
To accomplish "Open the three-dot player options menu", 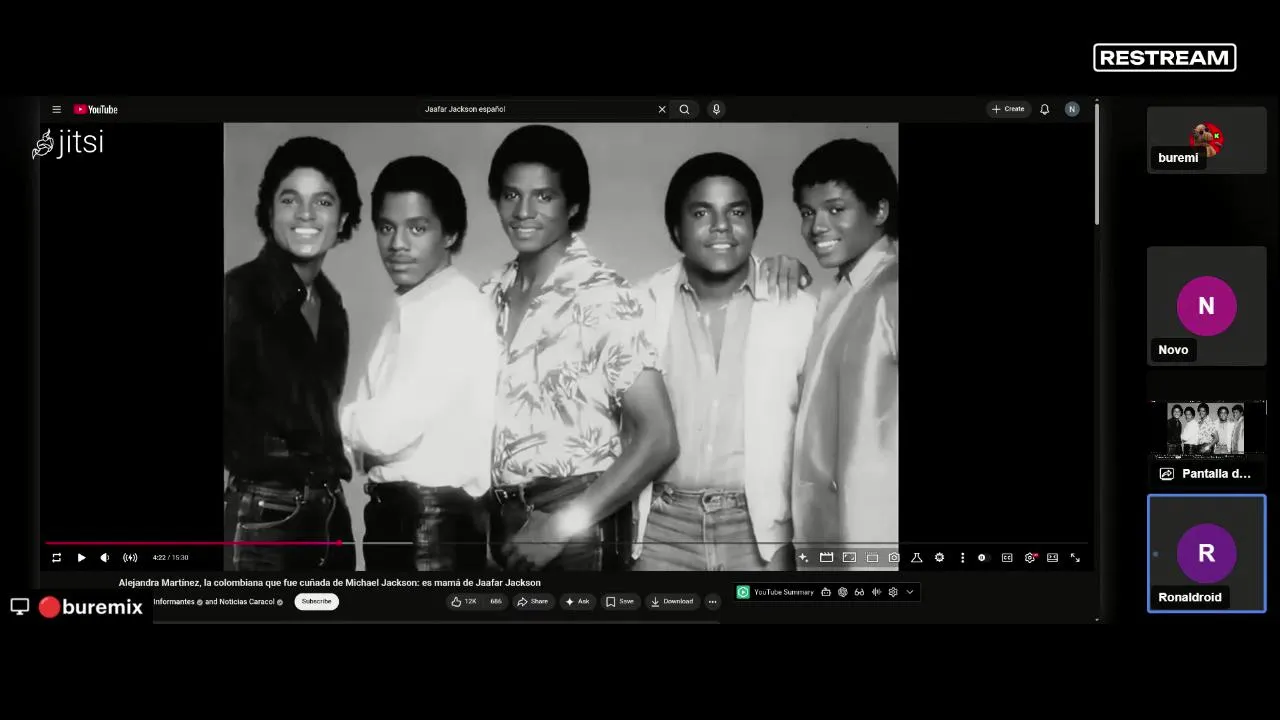I will 962,557.
